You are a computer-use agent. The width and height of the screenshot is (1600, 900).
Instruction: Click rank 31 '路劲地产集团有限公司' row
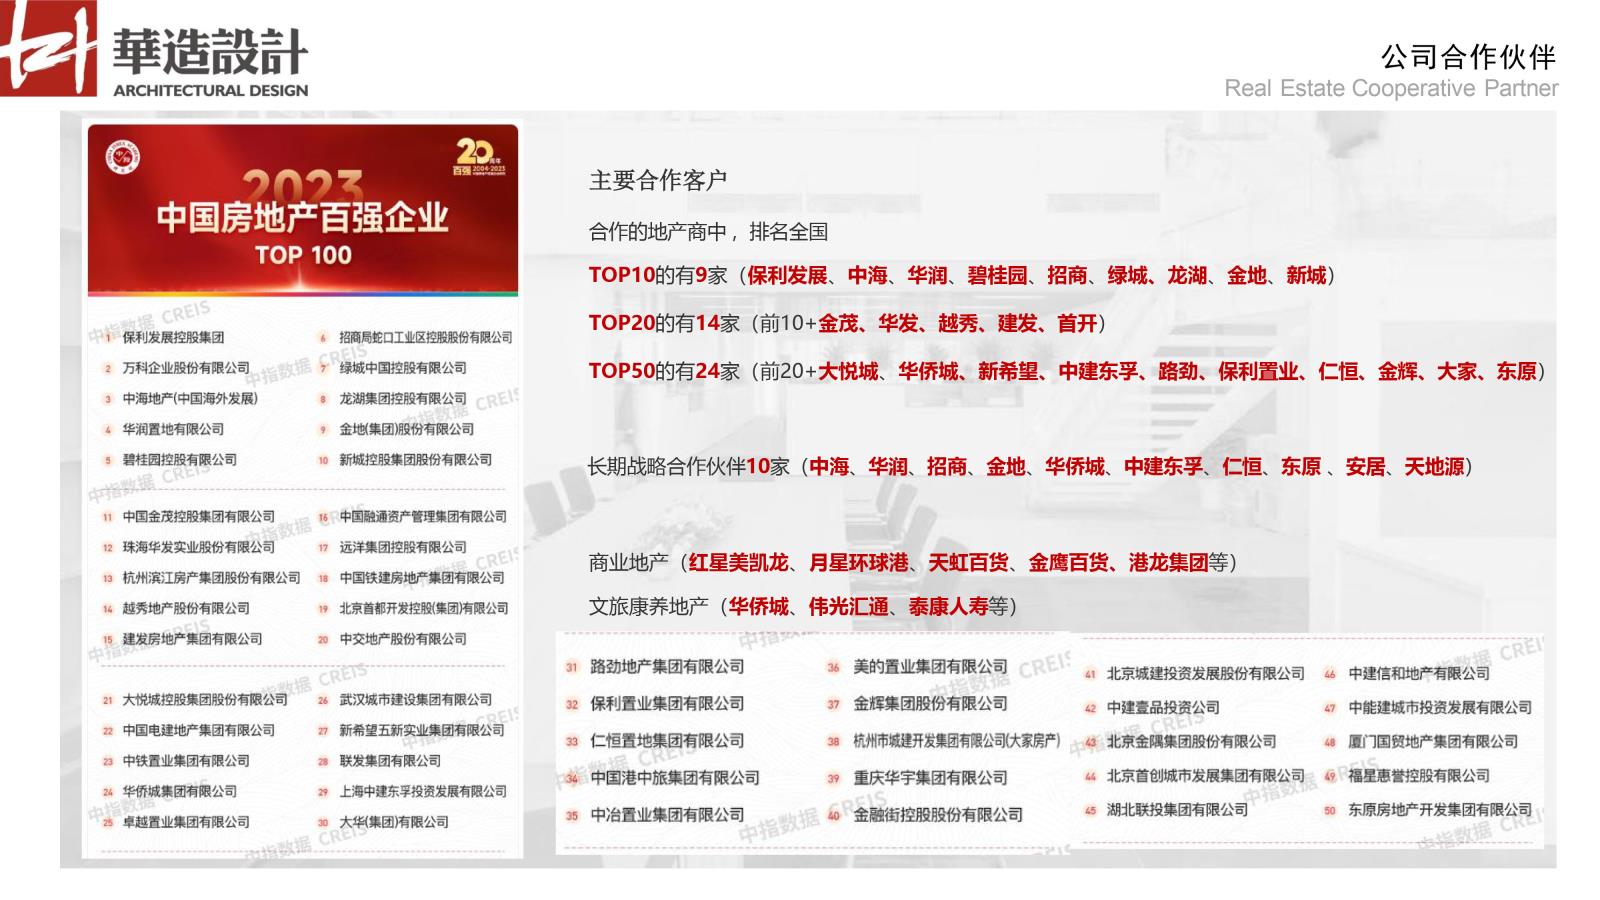click(656, 667)
